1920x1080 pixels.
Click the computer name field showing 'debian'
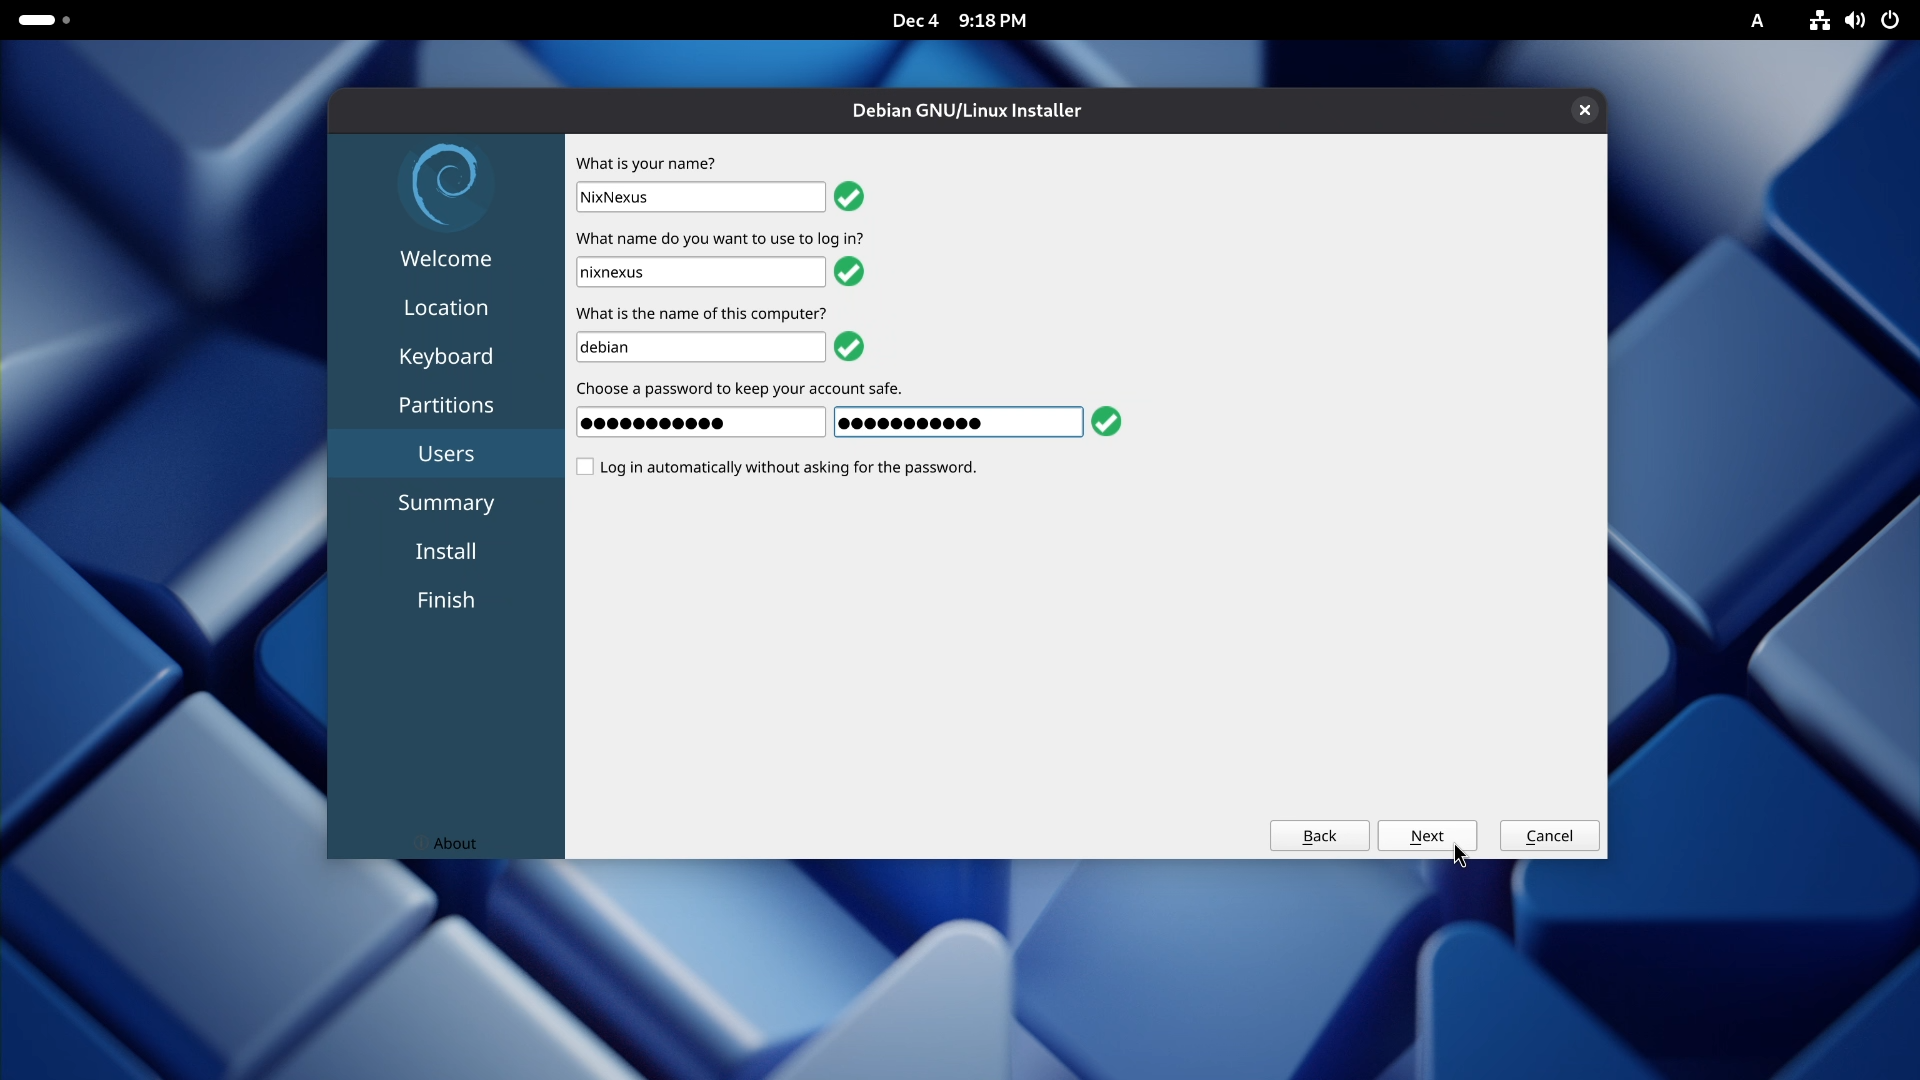(699, 346)
